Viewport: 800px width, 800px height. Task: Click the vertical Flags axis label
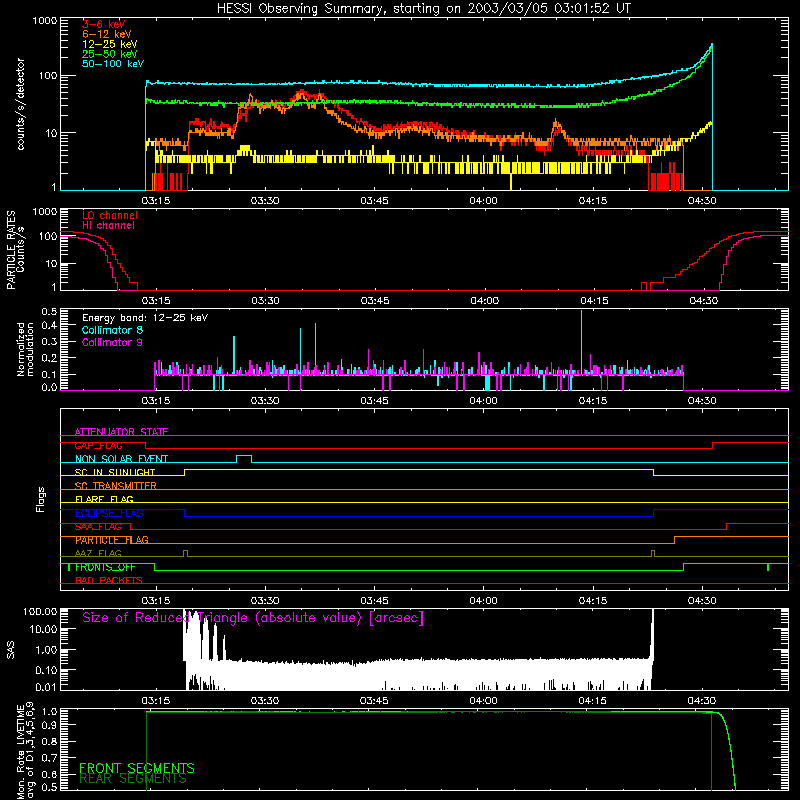pos(40,499)
